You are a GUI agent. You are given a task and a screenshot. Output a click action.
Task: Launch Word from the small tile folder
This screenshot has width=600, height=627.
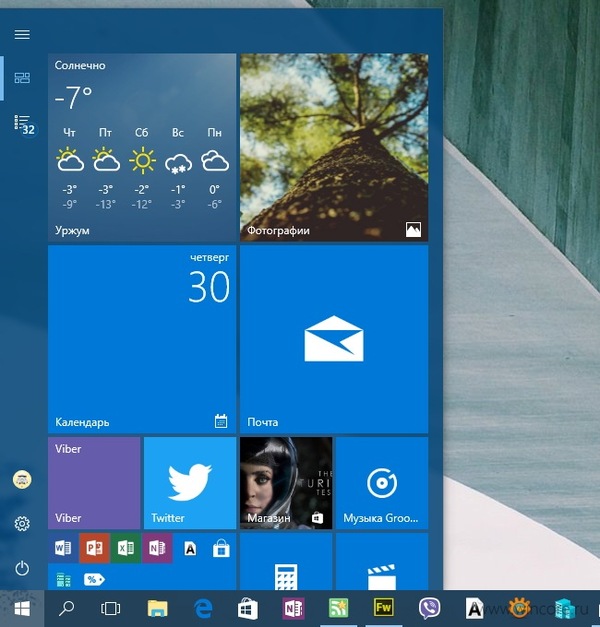(x=61, y=548)
